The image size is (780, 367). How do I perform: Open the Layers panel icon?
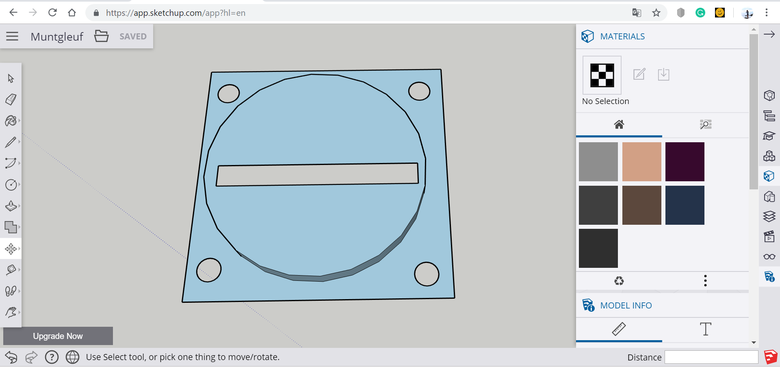tap(769, 216)
